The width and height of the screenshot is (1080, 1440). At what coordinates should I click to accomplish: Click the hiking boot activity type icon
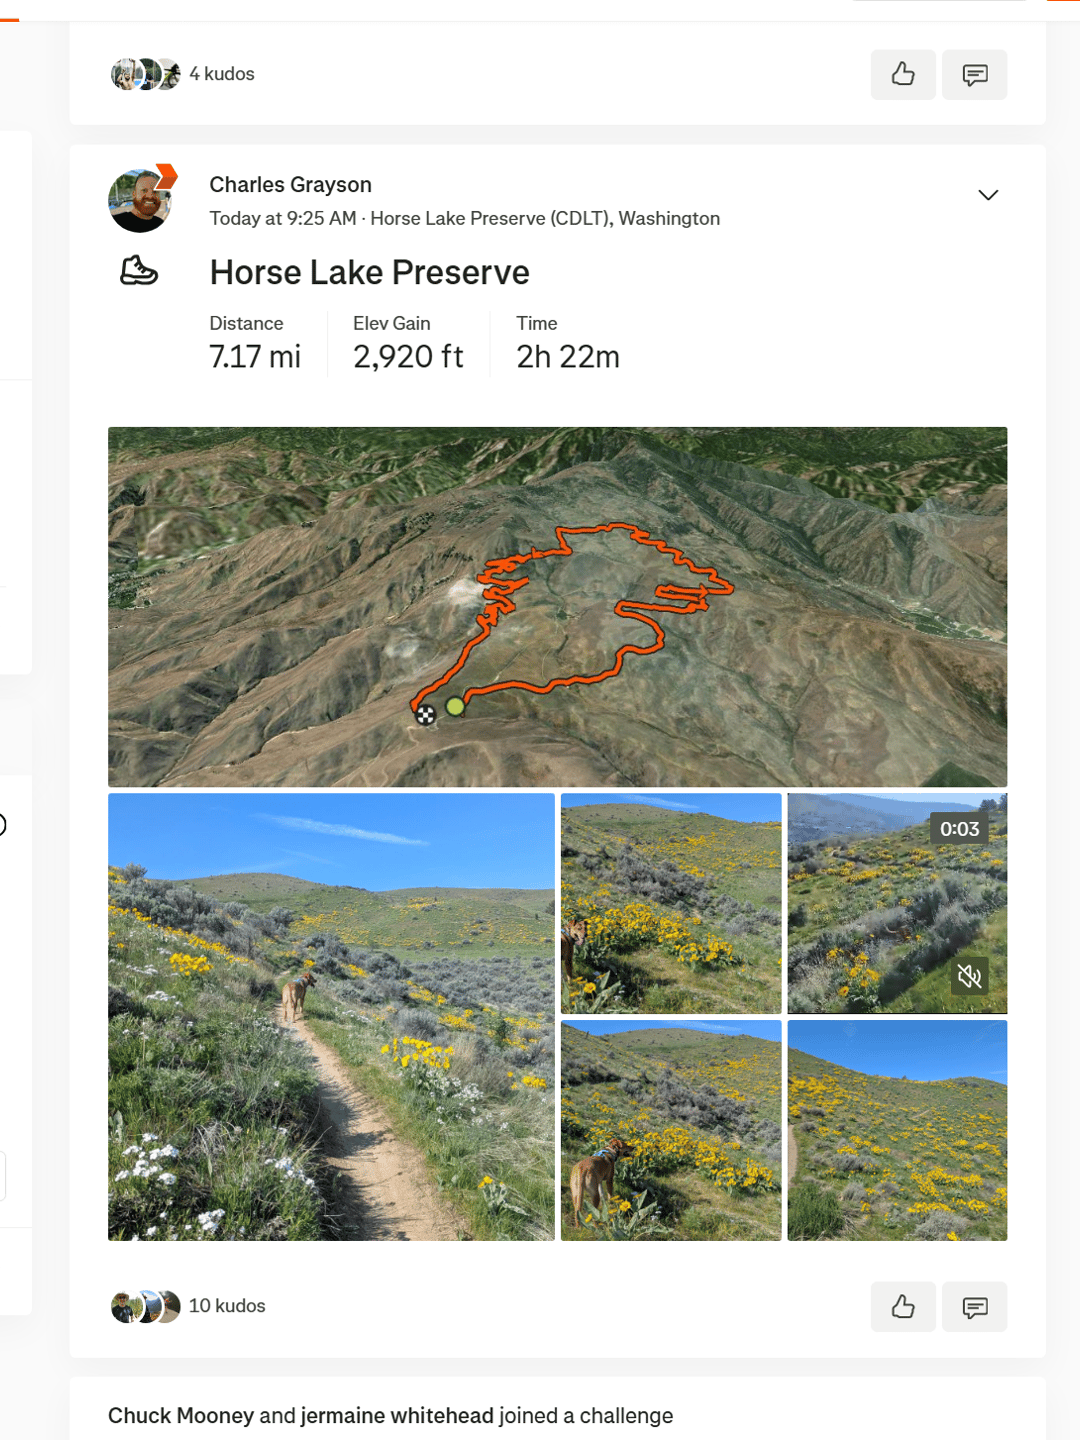coord(139,271)
